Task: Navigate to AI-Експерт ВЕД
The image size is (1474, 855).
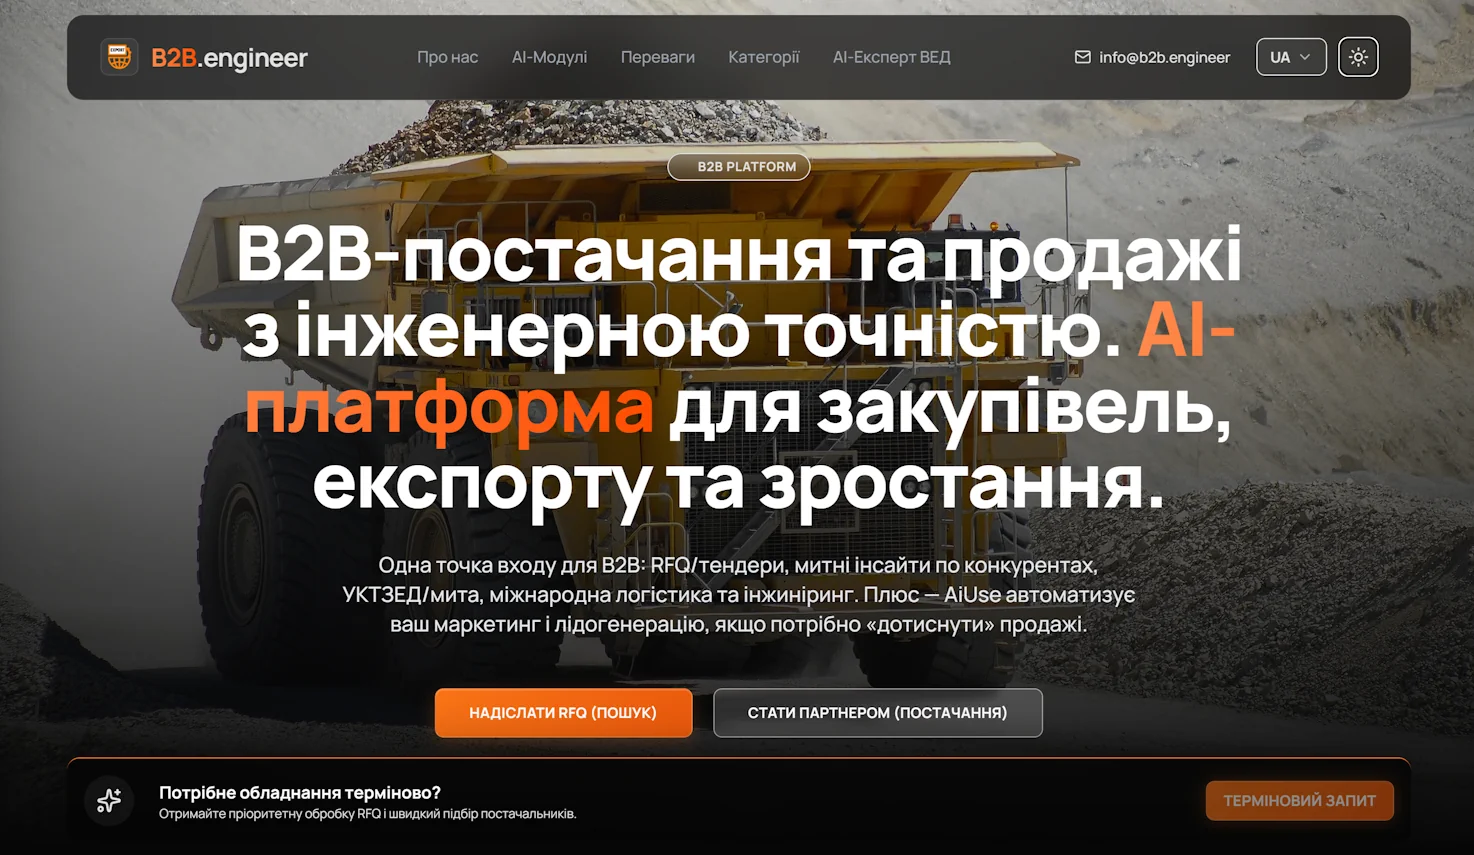Action: tap(892, 57)
